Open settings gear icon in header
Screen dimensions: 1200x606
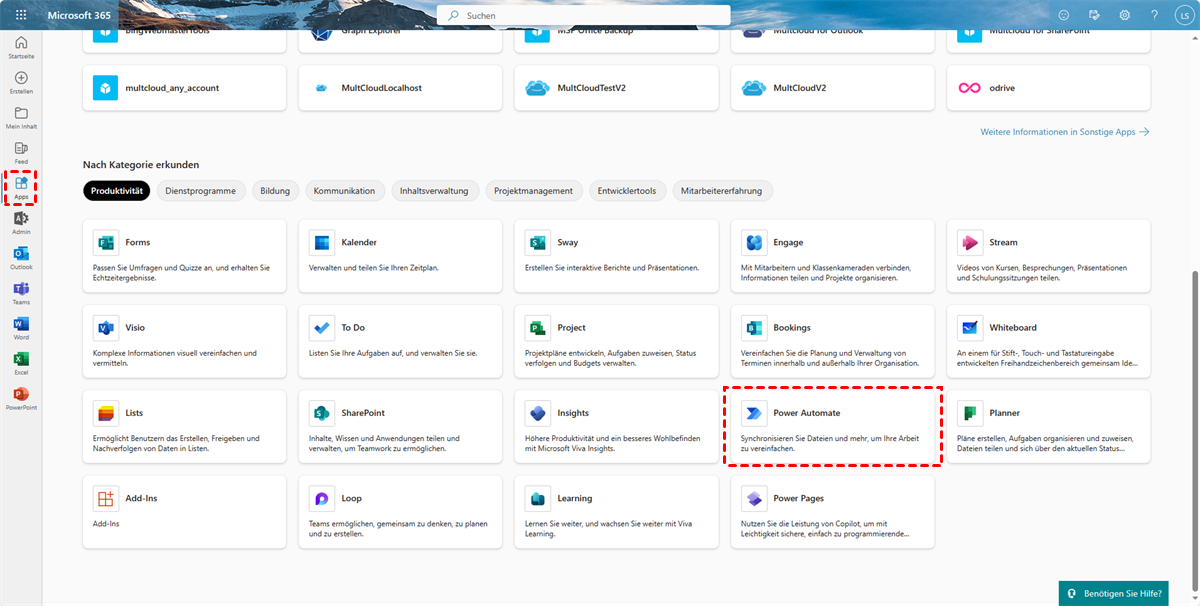1124,15
